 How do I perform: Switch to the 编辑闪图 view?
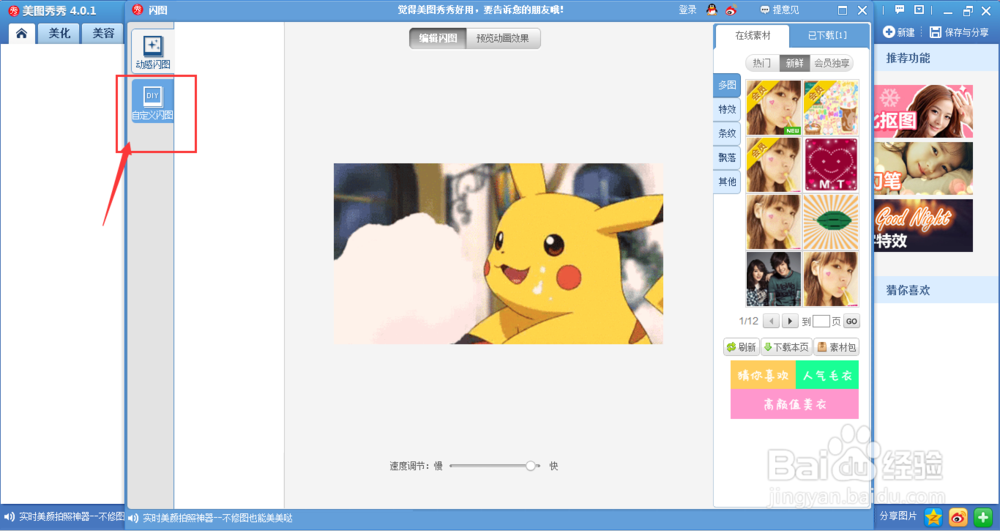tap(438, 38)
